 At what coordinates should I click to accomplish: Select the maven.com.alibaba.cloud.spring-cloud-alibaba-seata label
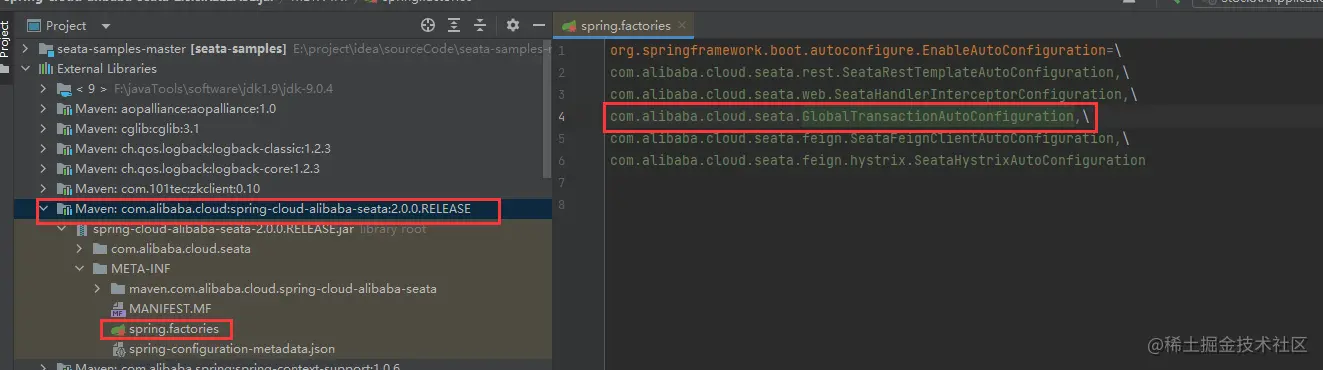[x=283, y=289]
